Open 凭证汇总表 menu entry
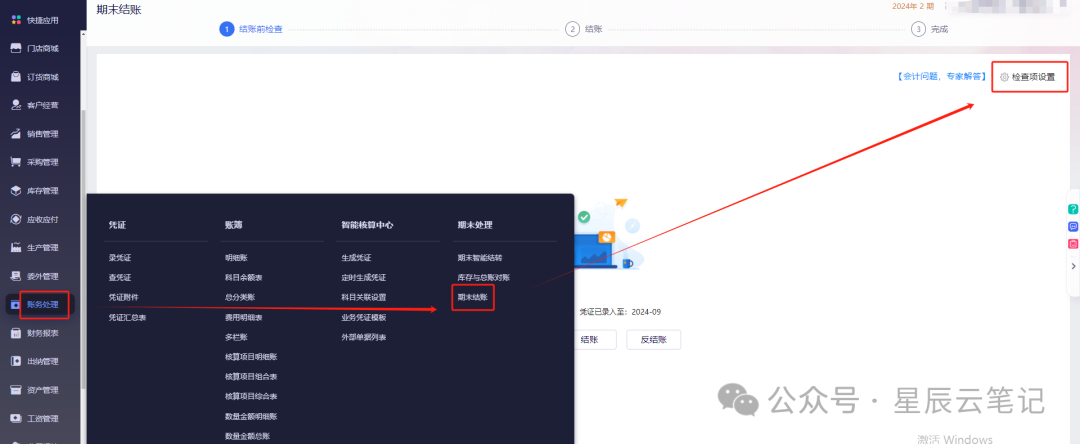This screenshot has height=444, width=1080. (127, 317)
